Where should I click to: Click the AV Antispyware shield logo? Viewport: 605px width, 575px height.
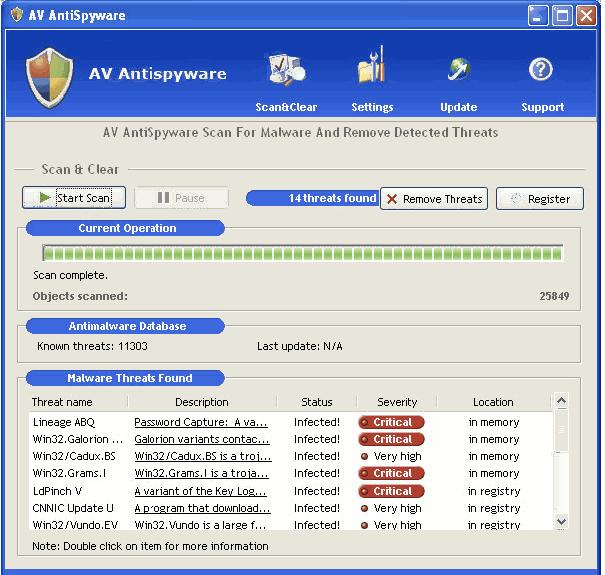coord(49,78)
